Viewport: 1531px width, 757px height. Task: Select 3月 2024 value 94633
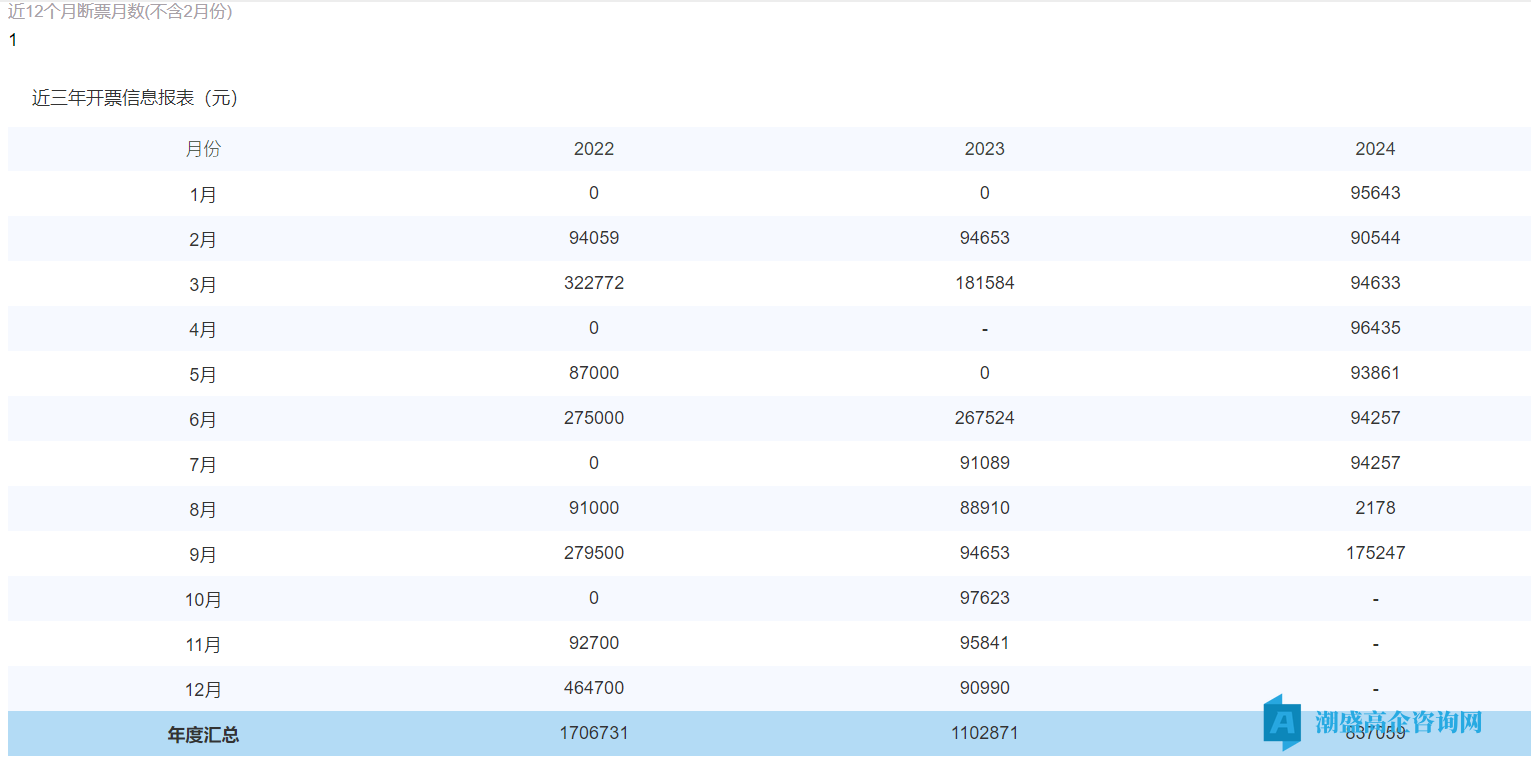(x=1375, y=283)
